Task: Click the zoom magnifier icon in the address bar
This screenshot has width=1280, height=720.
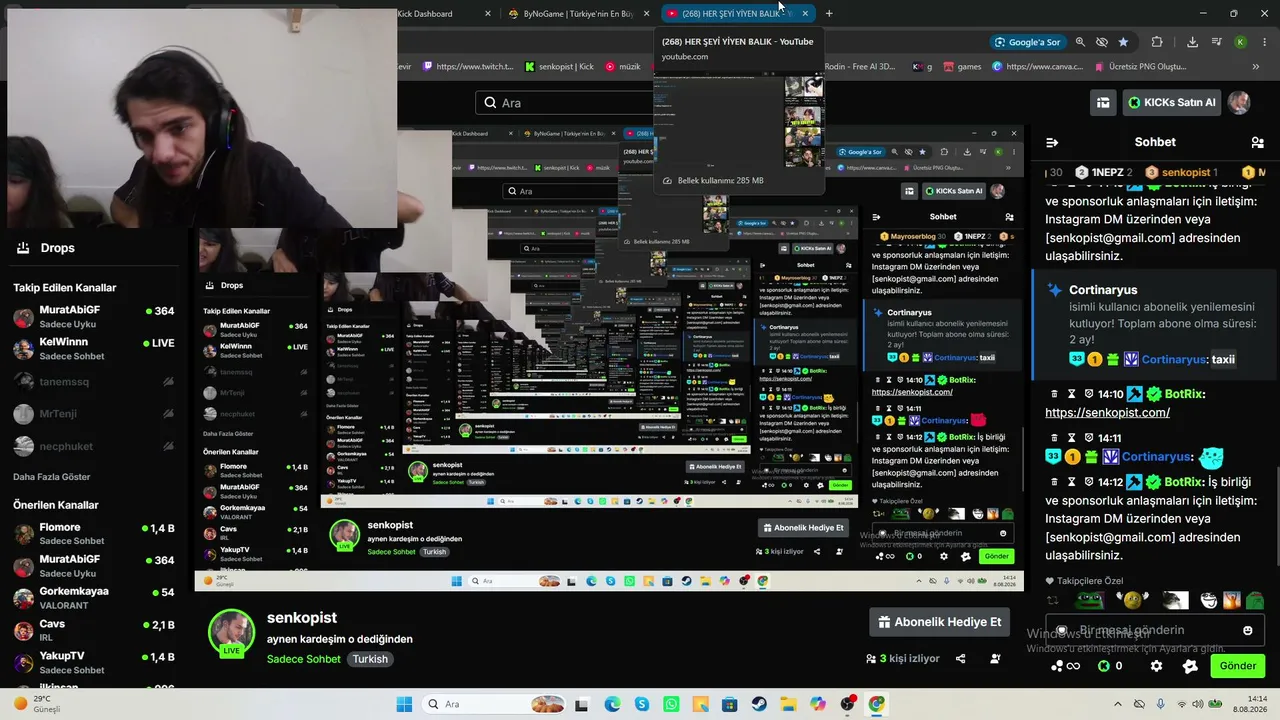Action: coord(1080,42)
